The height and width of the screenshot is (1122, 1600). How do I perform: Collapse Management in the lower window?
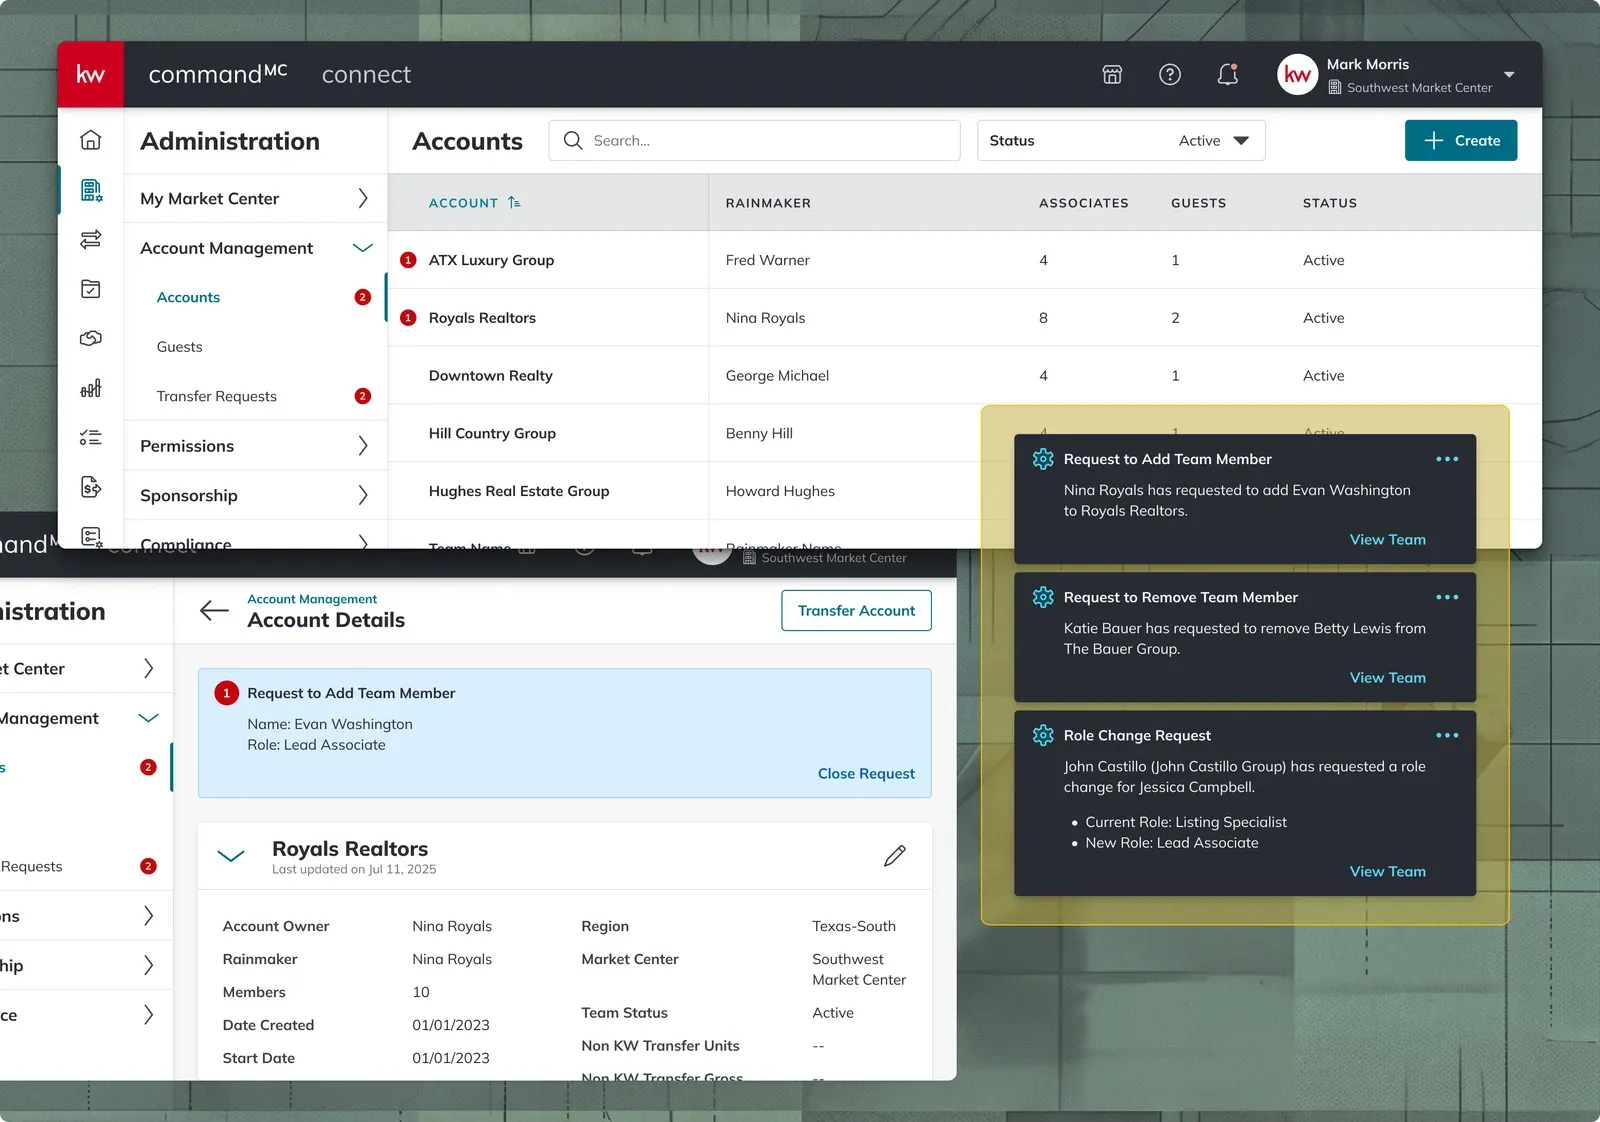pos(148,718)
